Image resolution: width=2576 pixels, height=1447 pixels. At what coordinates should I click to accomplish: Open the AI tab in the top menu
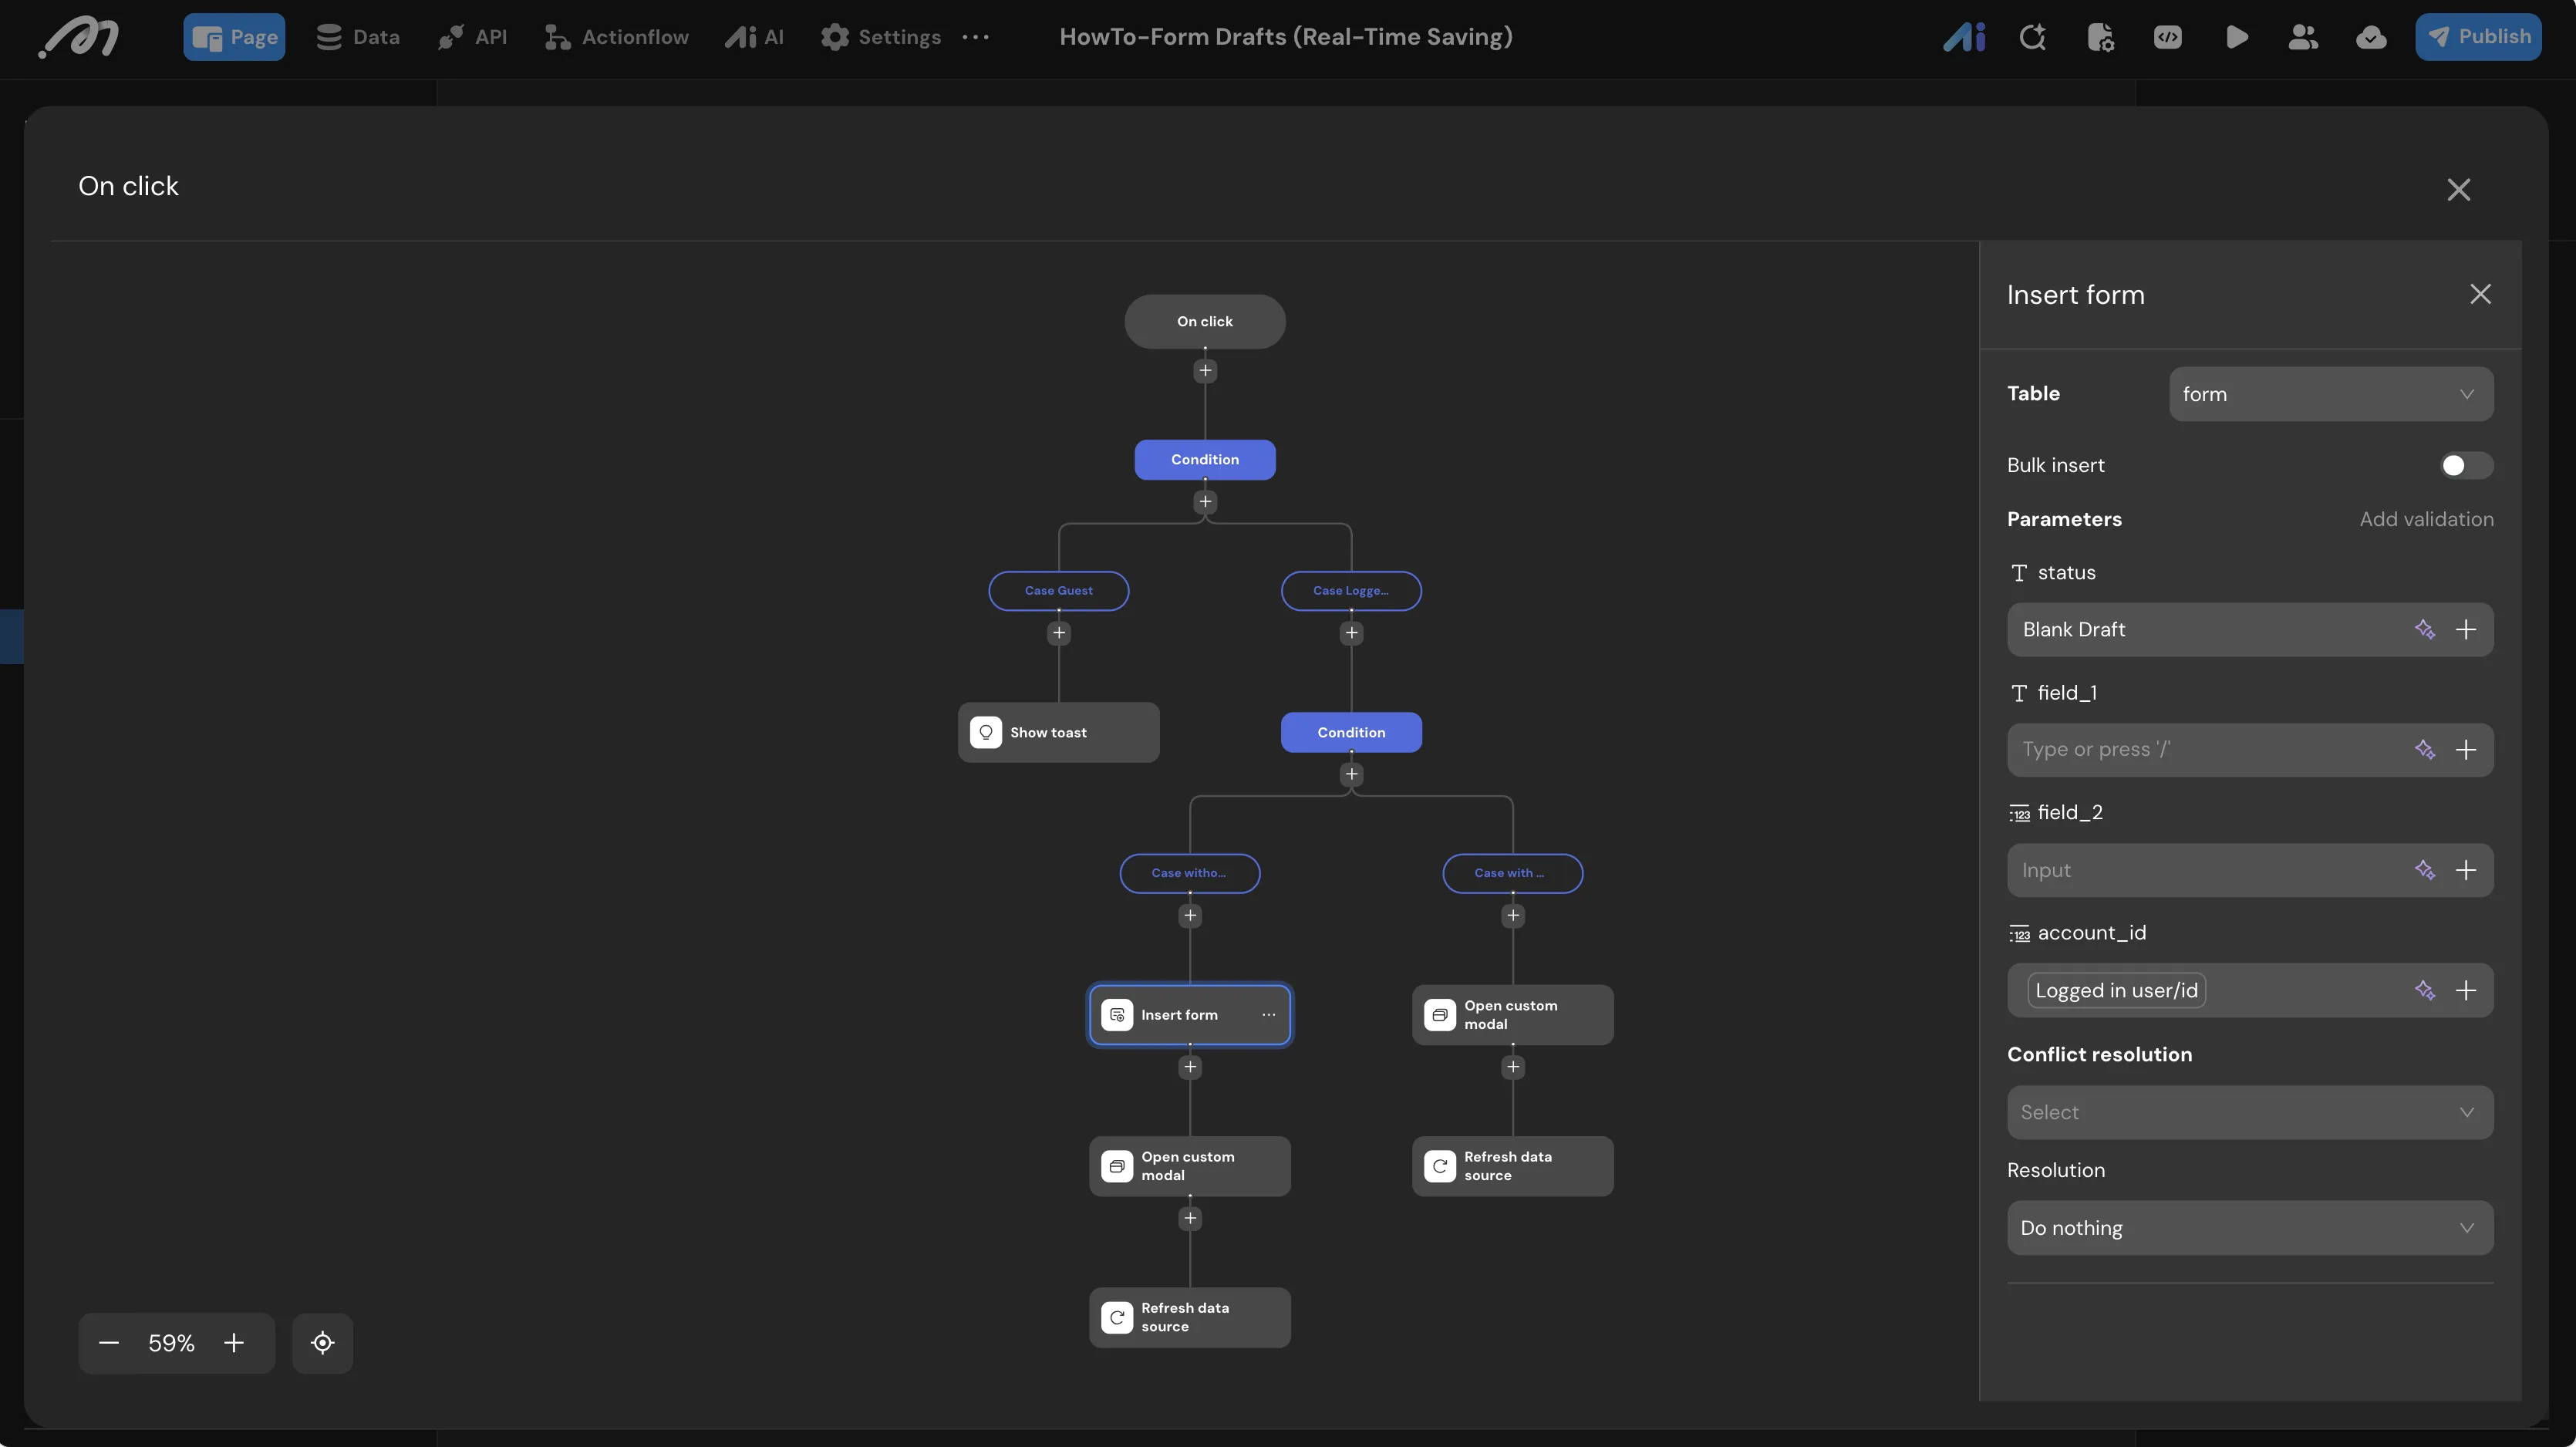coord(755,37)
